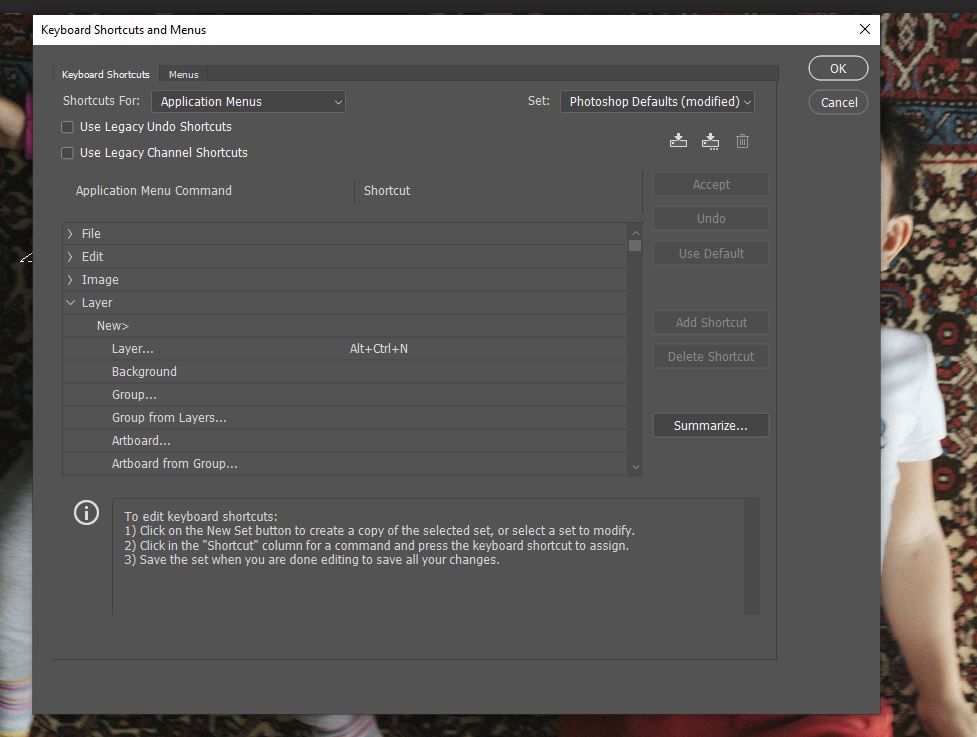
Task: Select the Group from Layers command row
Action: pos(168,417)
